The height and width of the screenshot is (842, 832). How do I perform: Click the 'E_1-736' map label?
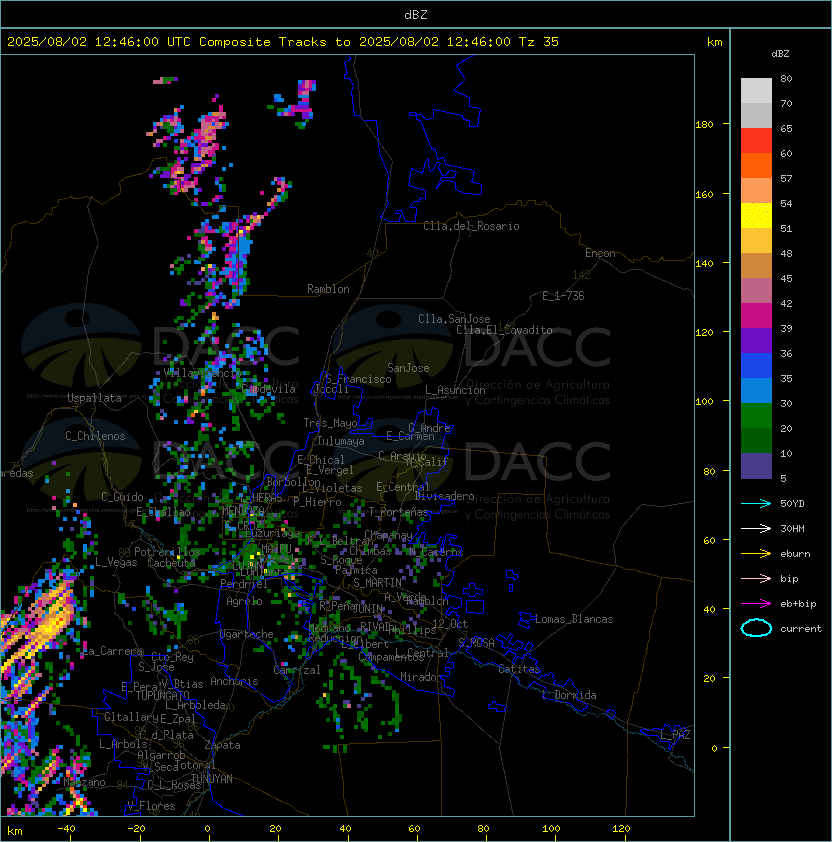click(x=563, y=296)
